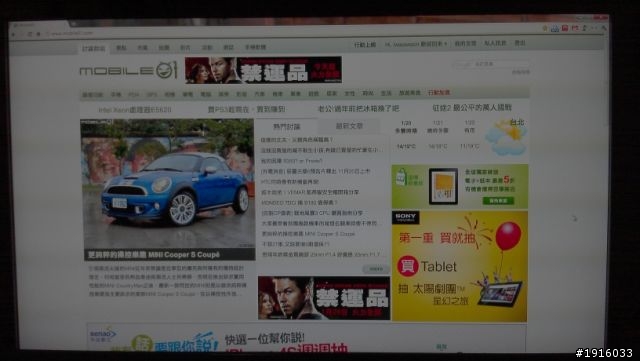This screenshot has height=361, width=640.
Task: Click the Sony Tablet 買就抽 advertisement
Action: (460, 266)
